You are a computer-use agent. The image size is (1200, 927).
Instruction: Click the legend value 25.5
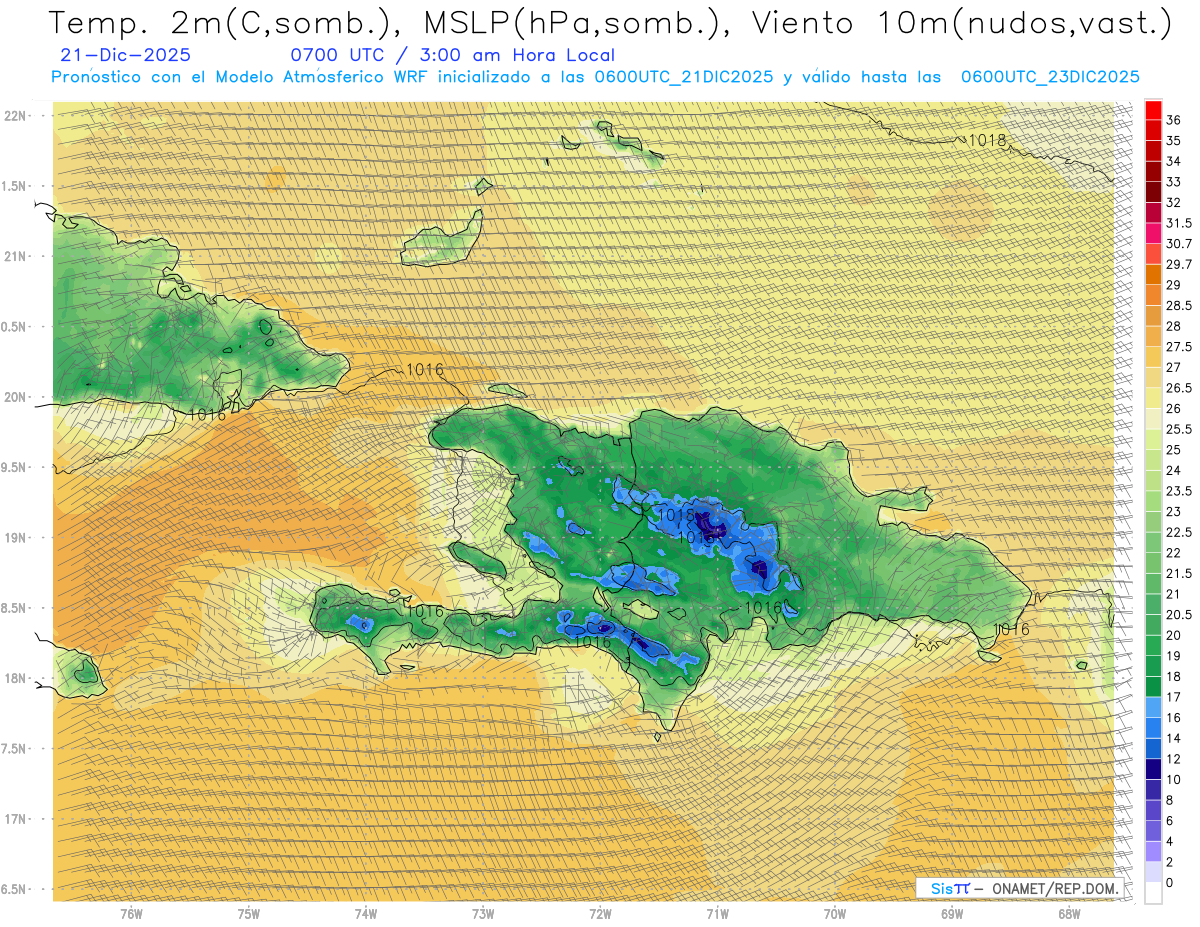(x=1178, y=429)
